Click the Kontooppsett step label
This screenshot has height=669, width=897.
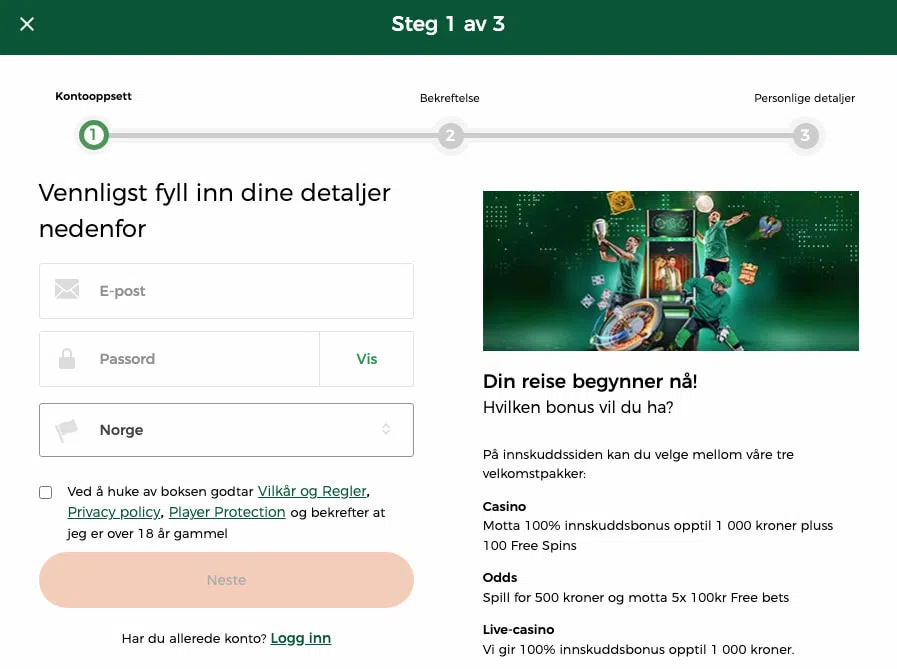(93, 97)
